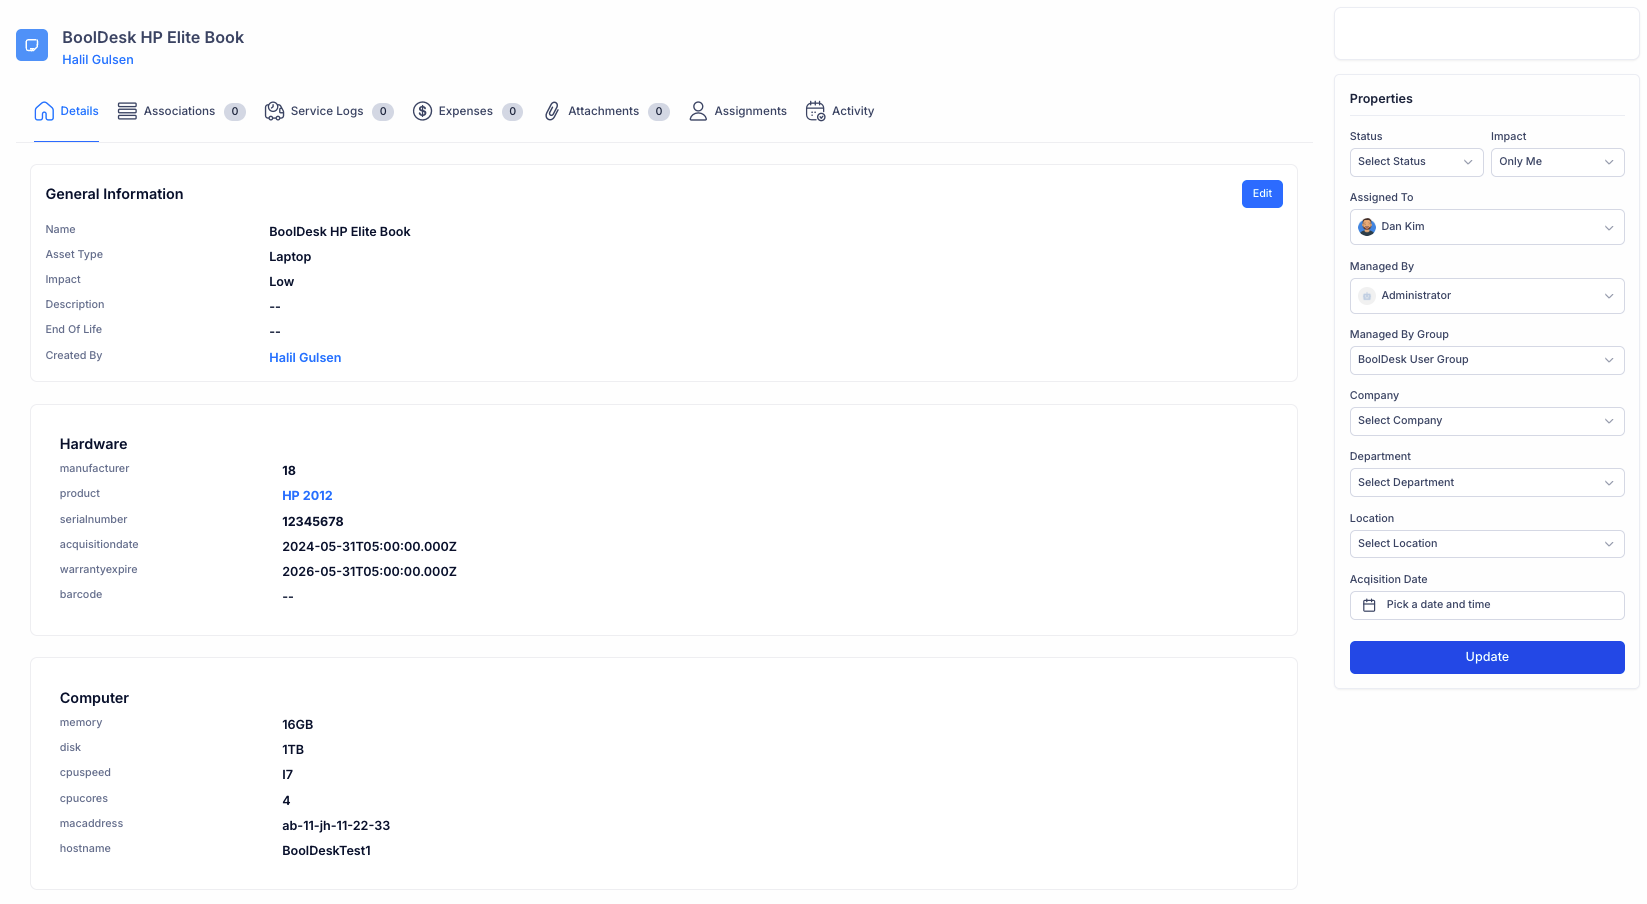This screenshot has width=1647, height=904.
Task: Follow the Created By Halil Gulsen link
Action: pos(305,358)
